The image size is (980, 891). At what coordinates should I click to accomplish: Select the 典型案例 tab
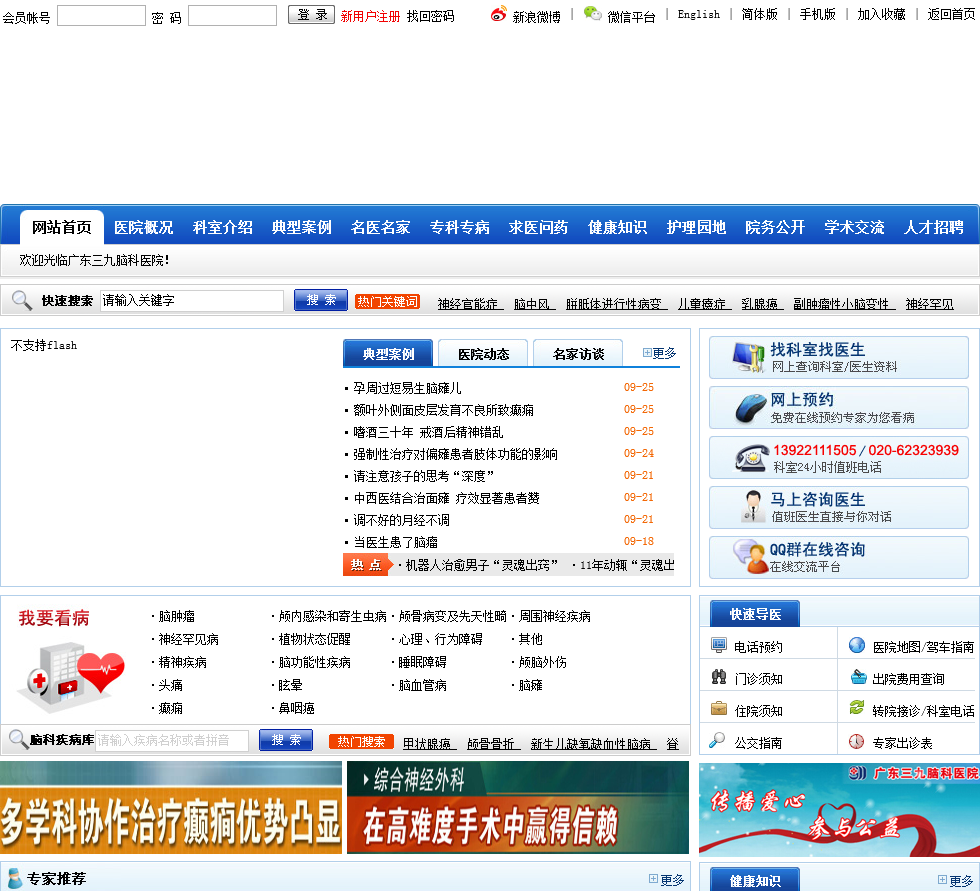[x=388, y=354]
